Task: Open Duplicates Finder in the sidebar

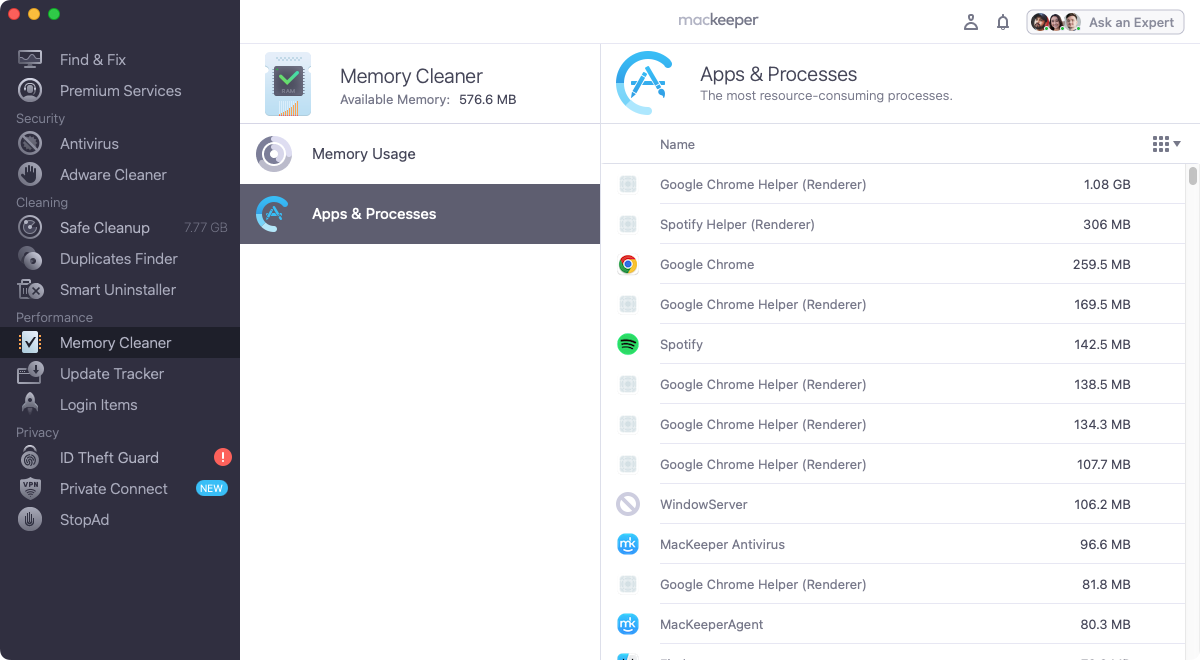Action: pyautogui.click(x=120, y=258)
